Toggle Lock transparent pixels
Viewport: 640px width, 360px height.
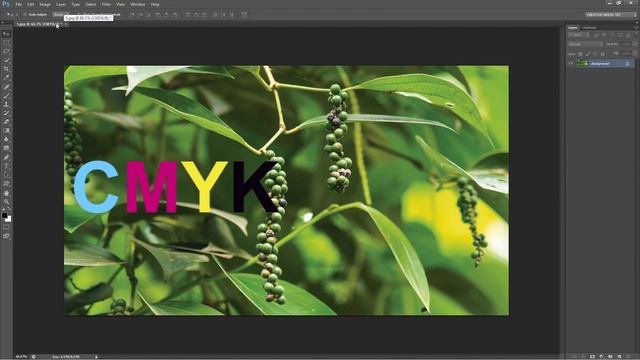pyautogui.click(x=580, y=54)
